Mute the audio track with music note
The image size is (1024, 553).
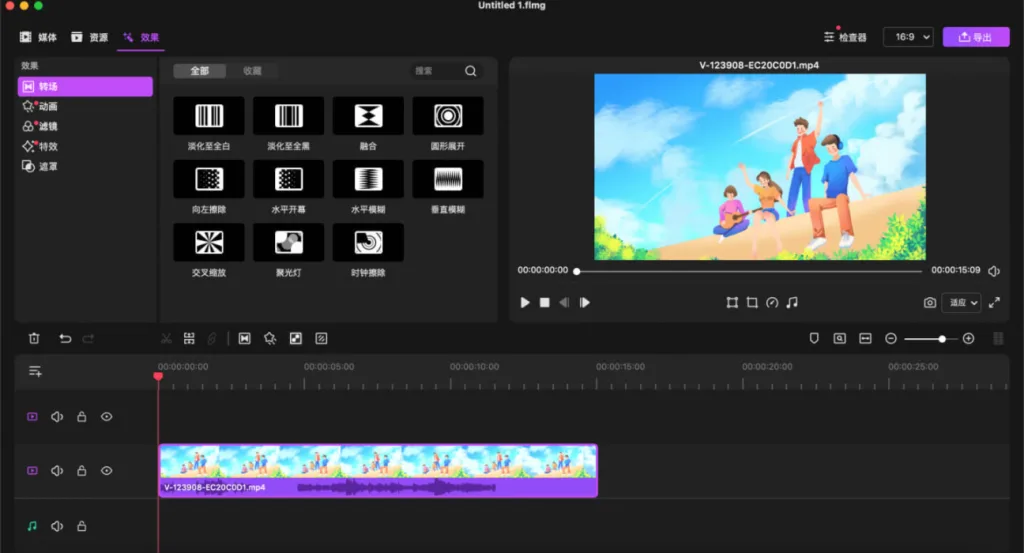(57, 526)
